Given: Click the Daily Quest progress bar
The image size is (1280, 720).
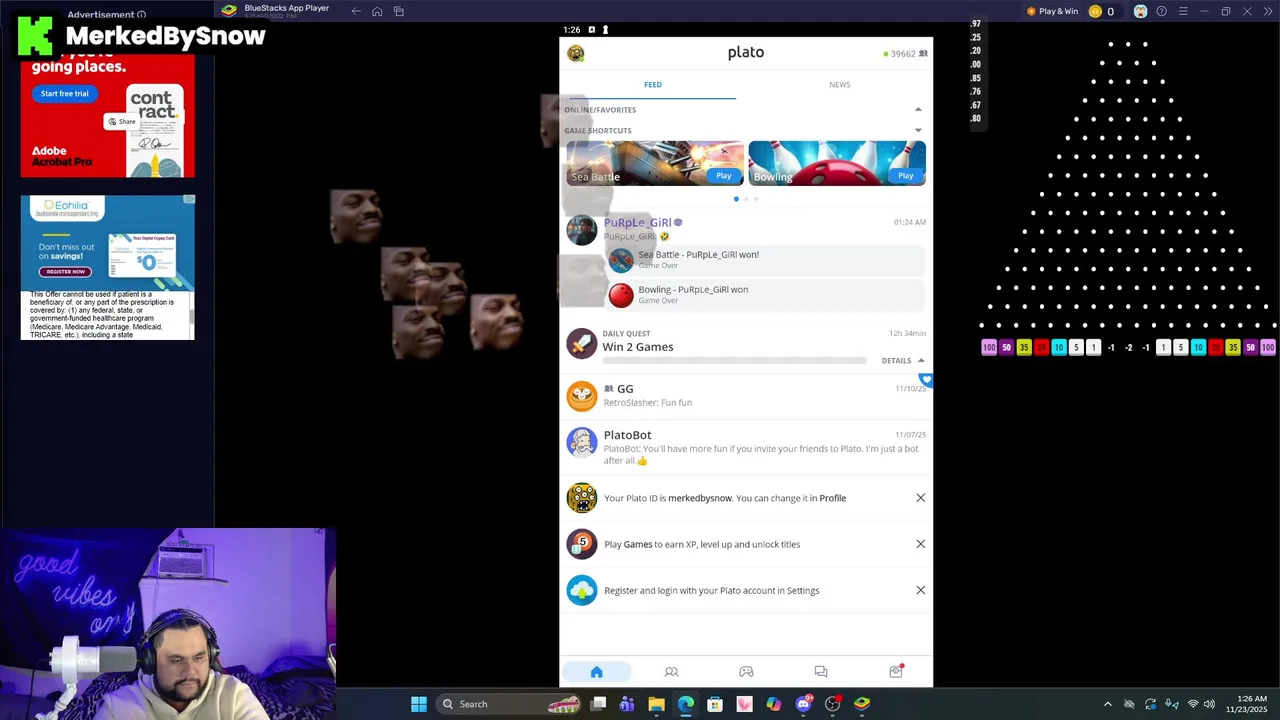Looking at the screenshot, I should [735, 361].
